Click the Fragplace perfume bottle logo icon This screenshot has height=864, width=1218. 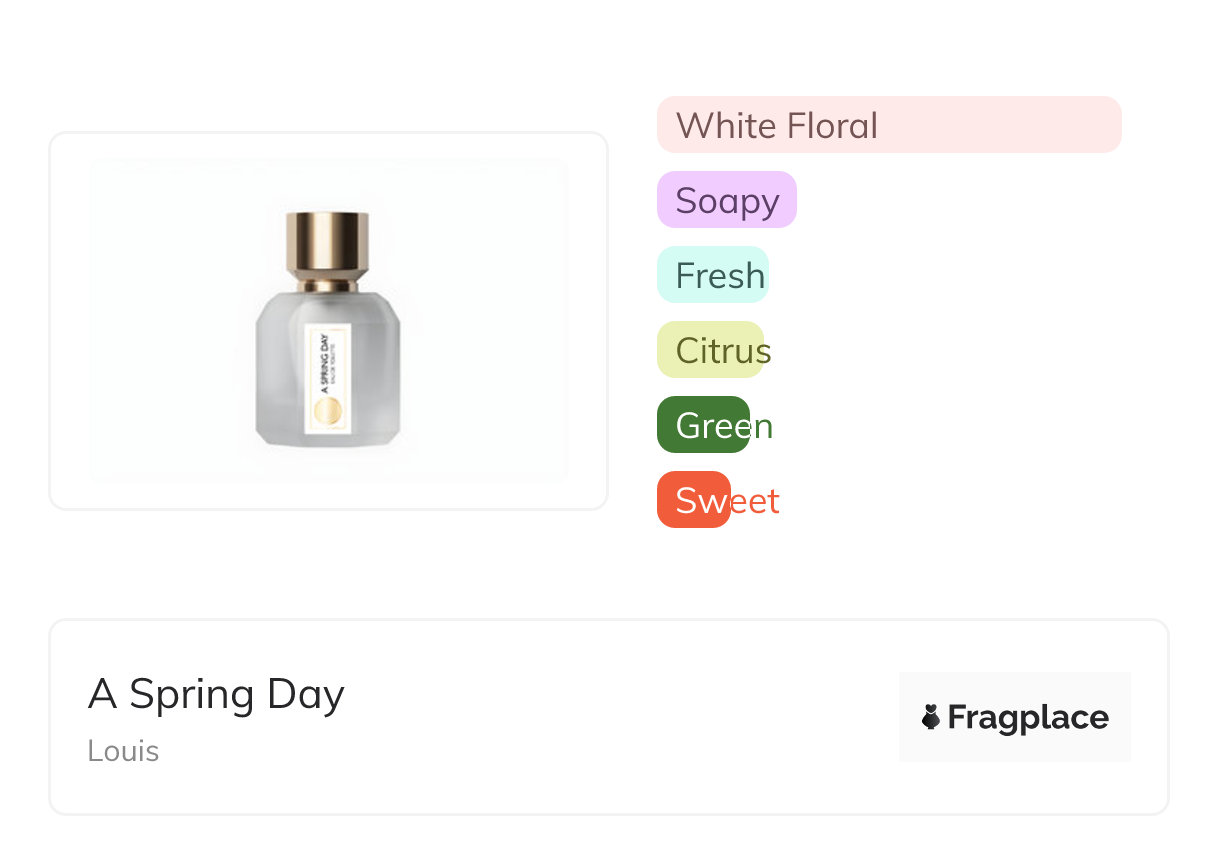[x=931, y=717]
